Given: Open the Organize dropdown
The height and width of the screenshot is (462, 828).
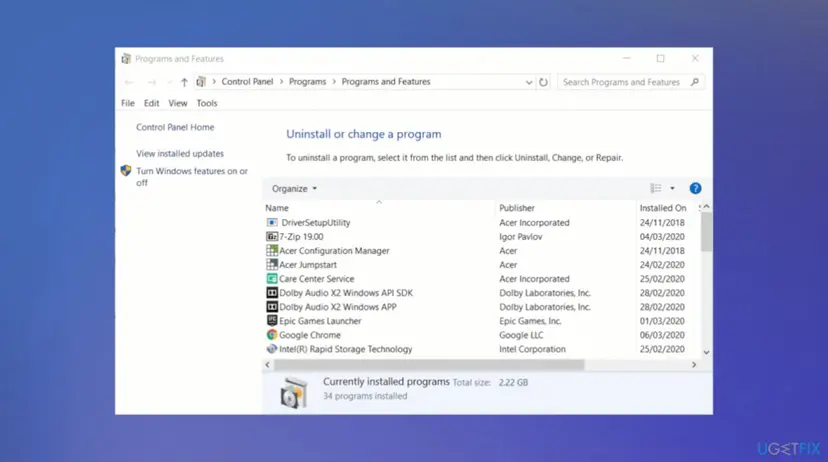Looking at the screenshot, I should pos(294,188).
